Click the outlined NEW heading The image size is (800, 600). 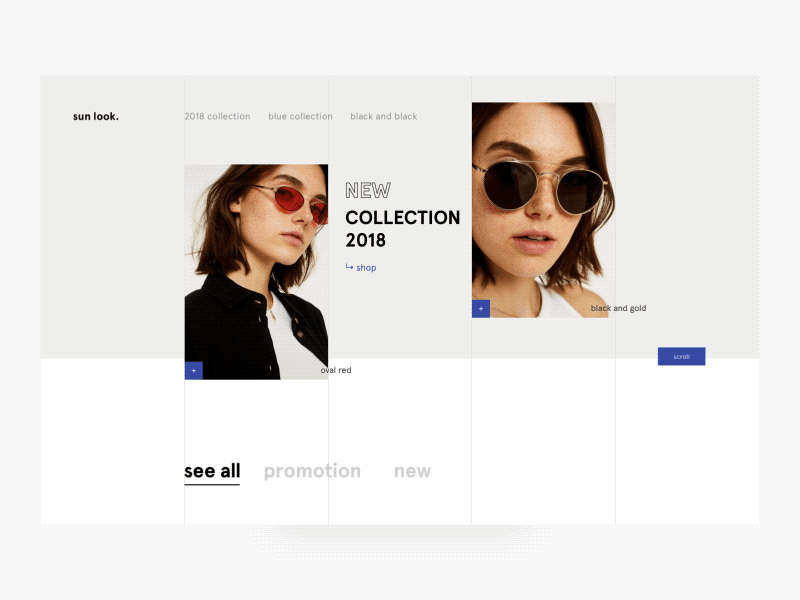pos(368,191)
